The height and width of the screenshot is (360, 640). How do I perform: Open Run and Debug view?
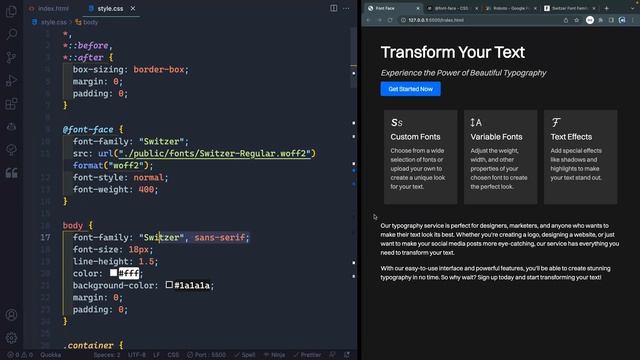click(x=11, y=80)
